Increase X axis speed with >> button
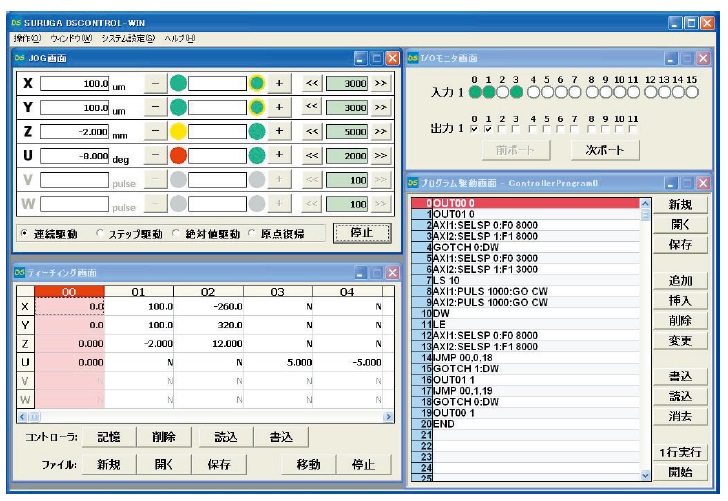This screenshot has width=728, height=501. [x=380, y=83]
